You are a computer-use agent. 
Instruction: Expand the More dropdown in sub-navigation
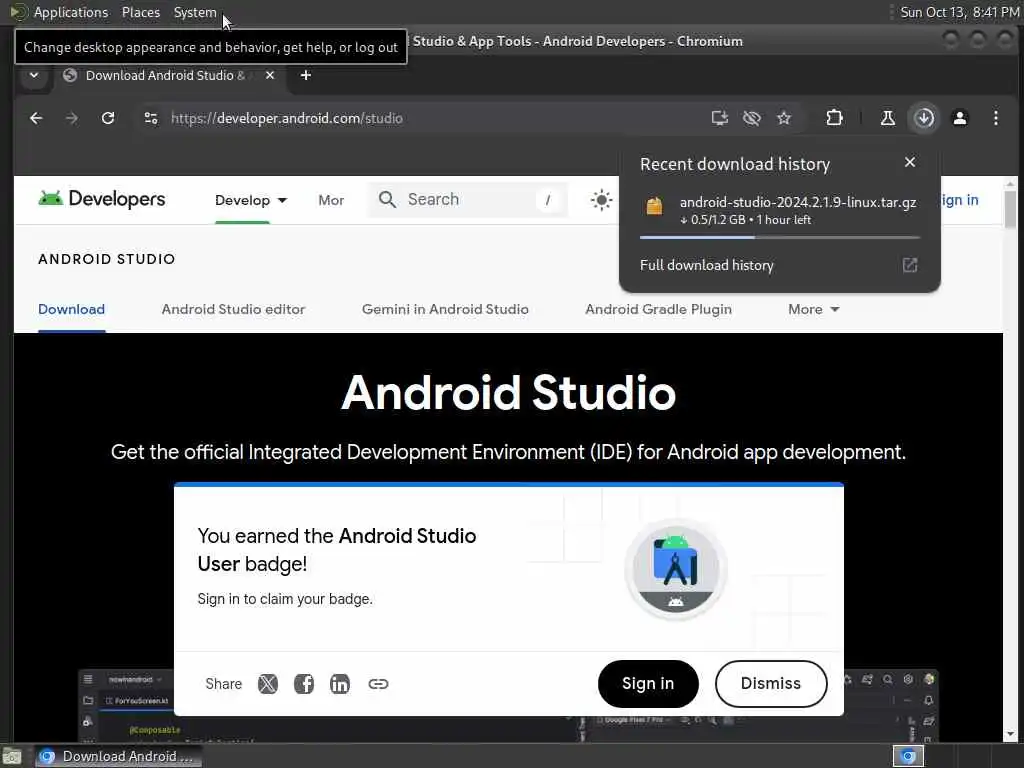813,309
